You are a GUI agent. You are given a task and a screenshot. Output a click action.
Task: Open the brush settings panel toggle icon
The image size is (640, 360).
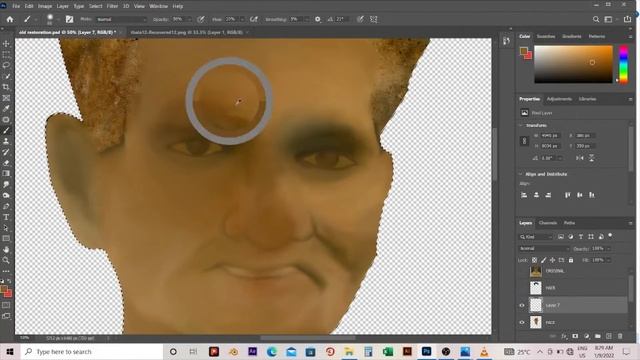tap(69, 19)
